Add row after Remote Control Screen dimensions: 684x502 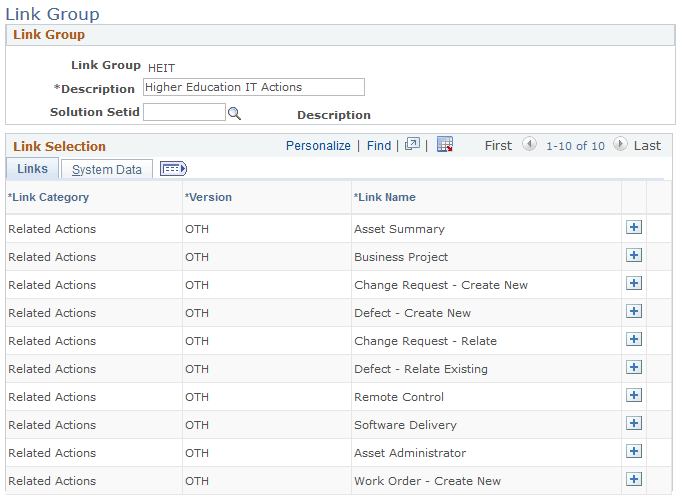(634, 395)
